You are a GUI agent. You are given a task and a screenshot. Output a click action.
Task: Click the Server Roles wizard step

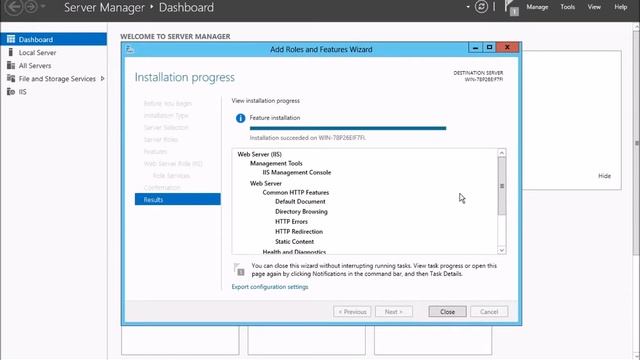pos(161,139)
